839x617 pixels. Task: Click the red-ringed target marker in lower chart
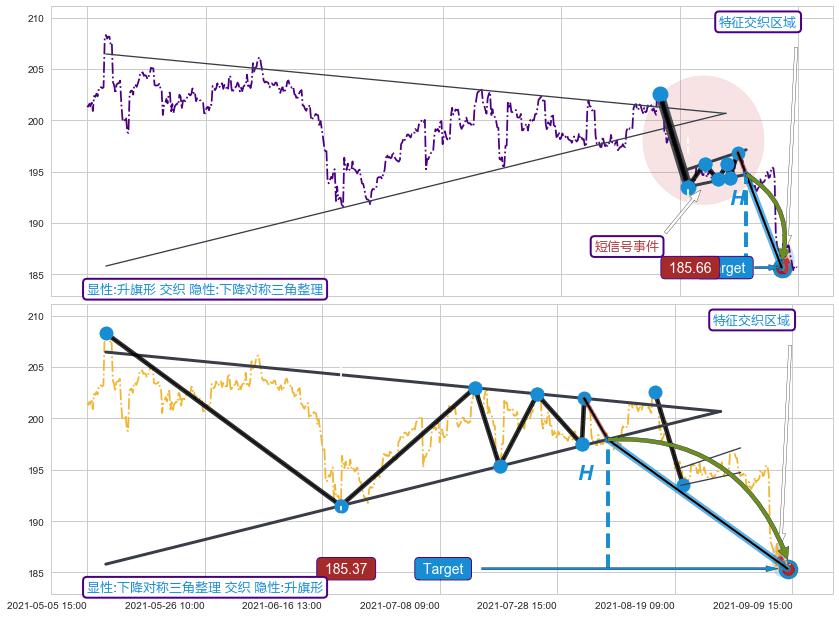[787, 569]
